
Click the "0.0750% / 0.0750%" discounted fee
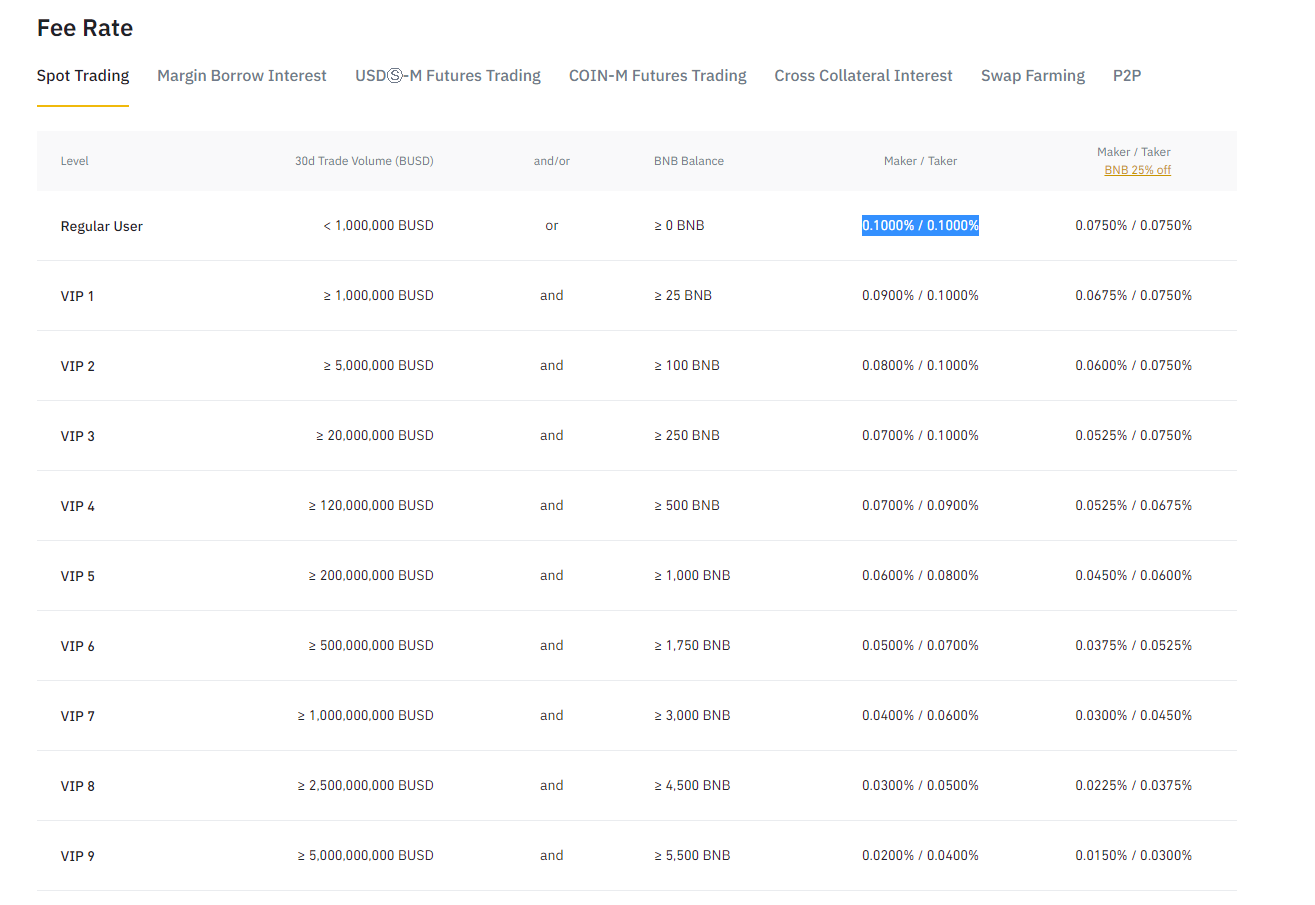[1134, 226]
